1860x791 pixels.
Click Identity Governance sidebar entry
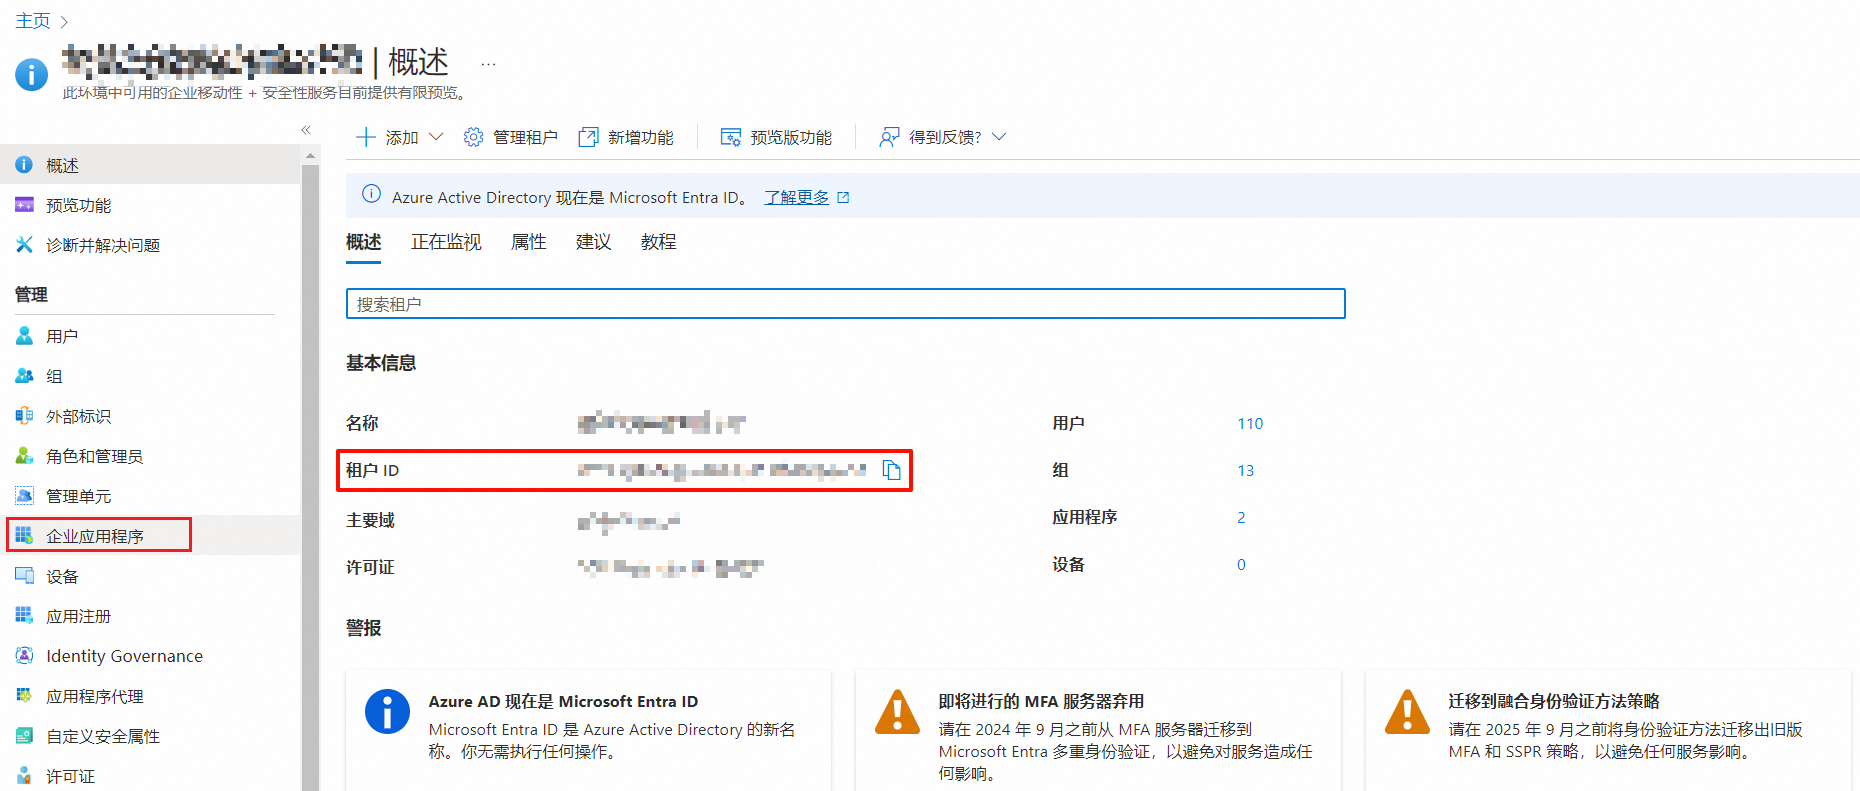click(124, 656)
